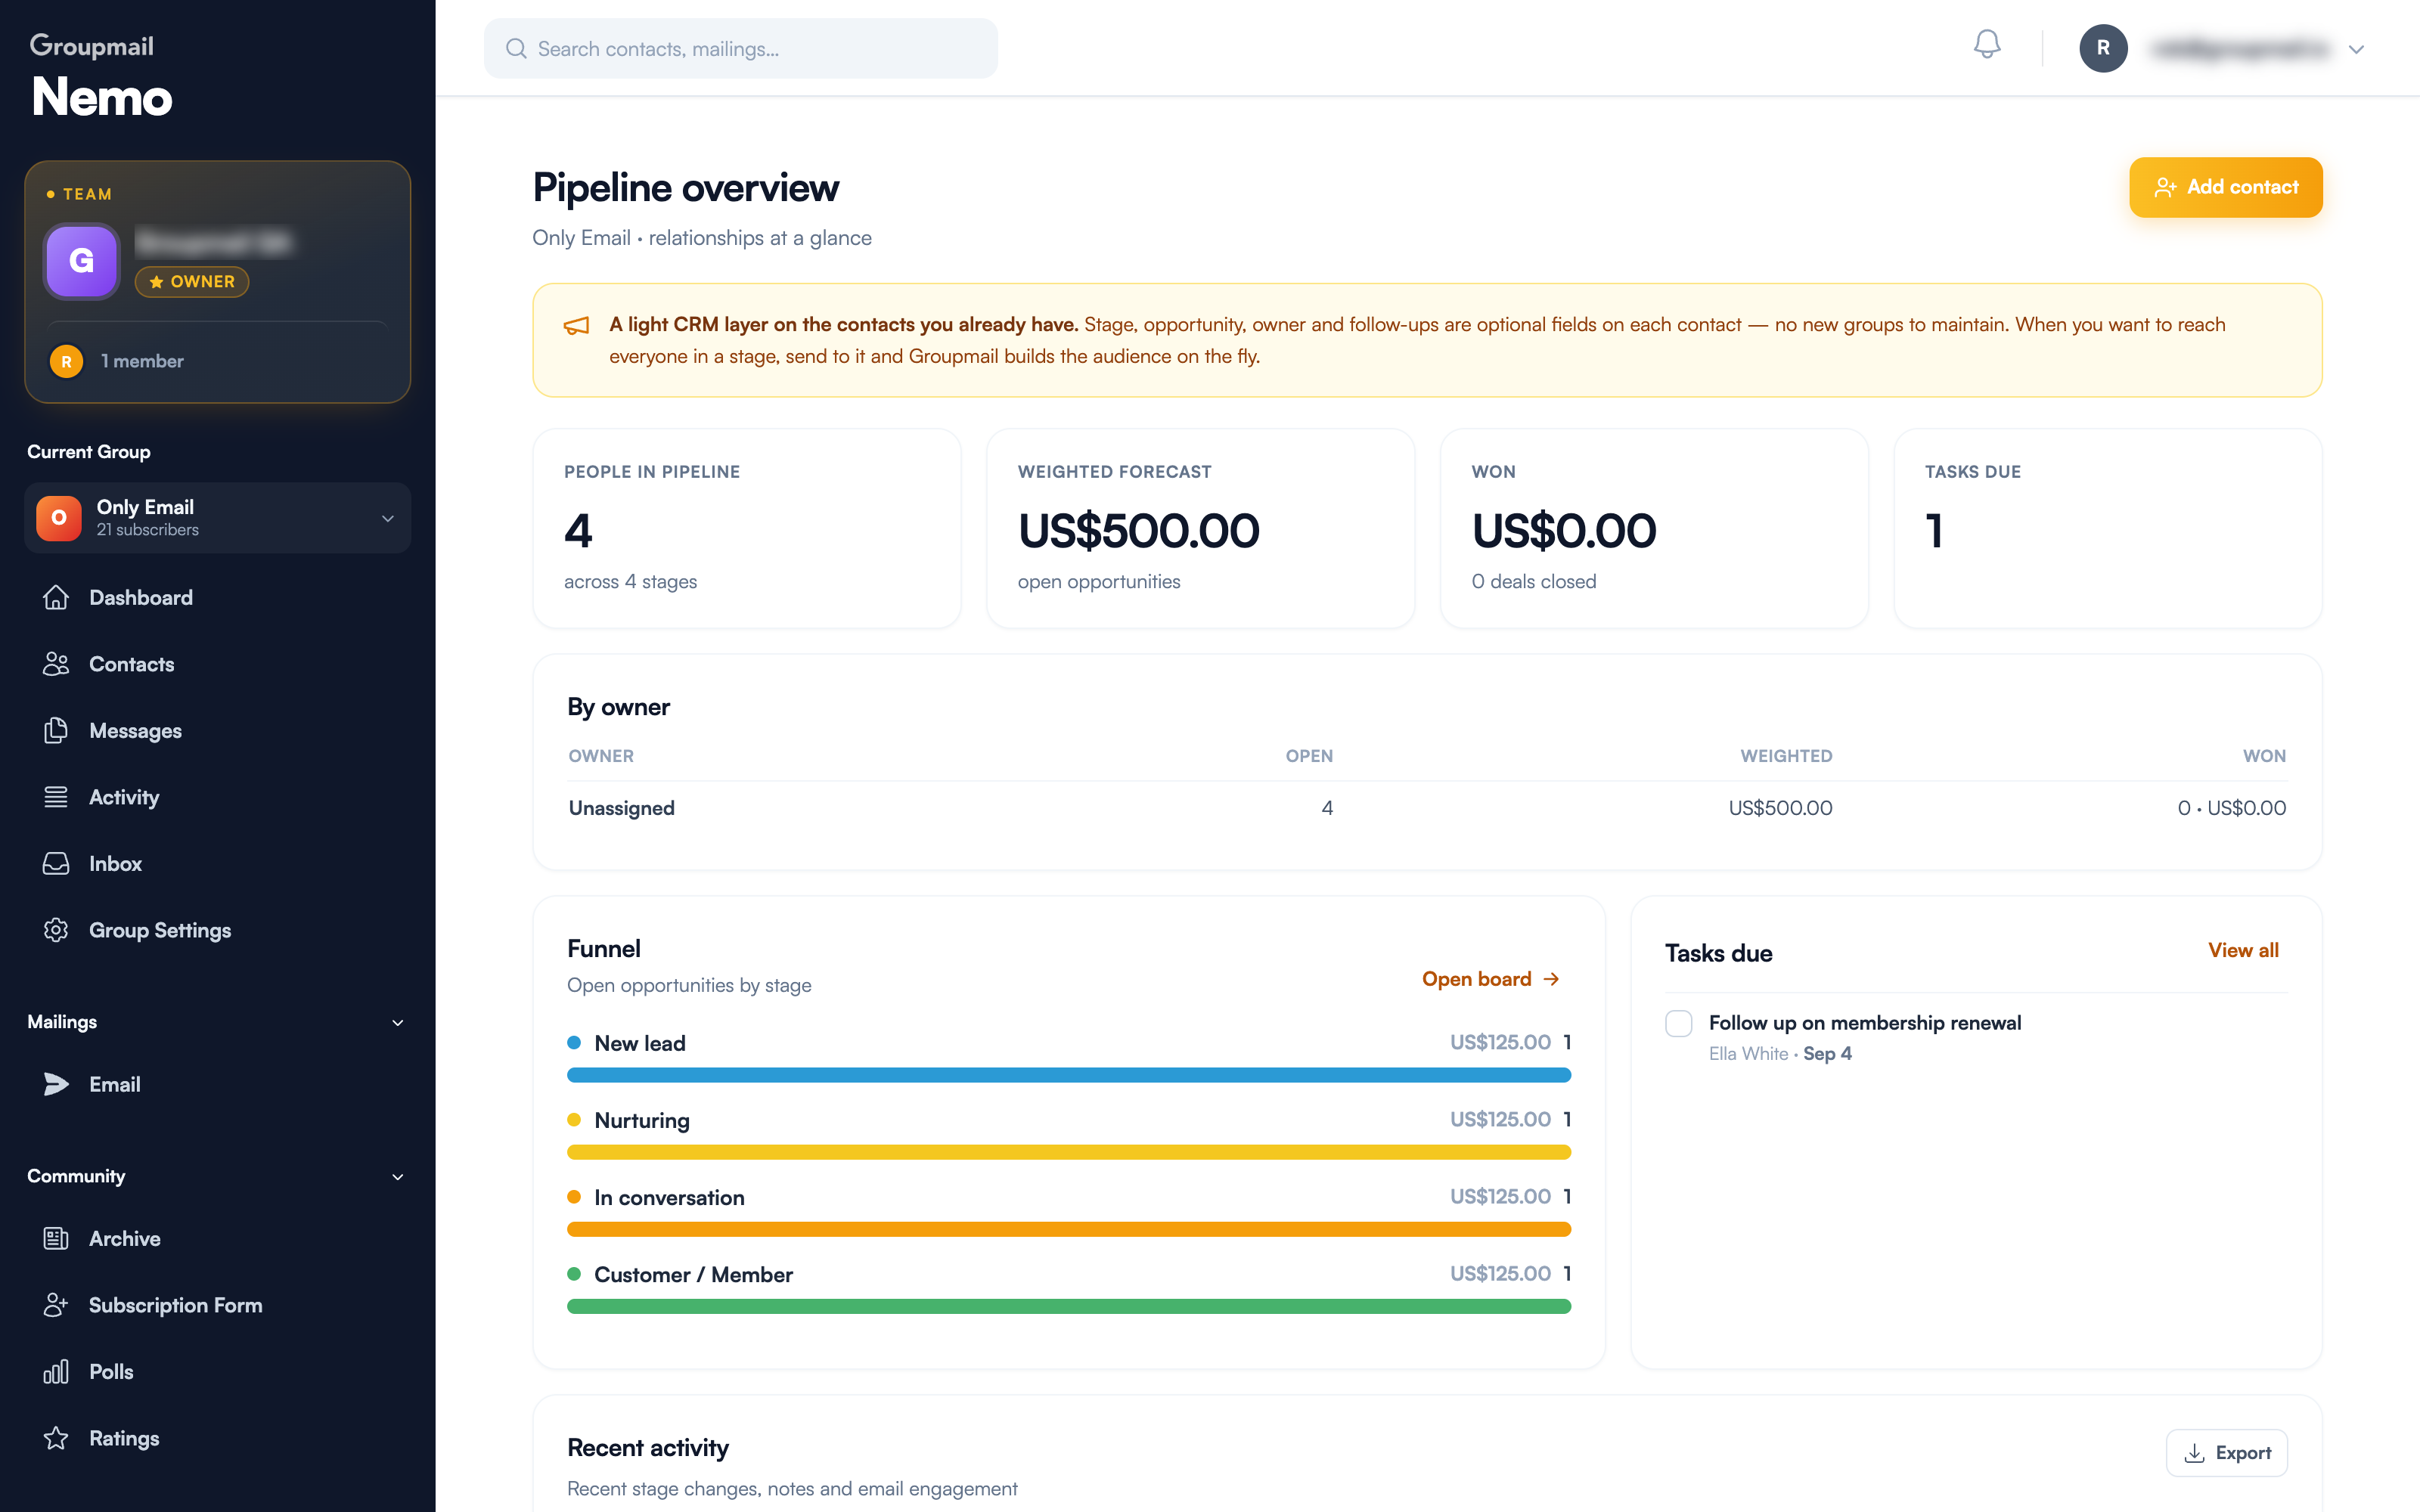Click the purple G team avatar
This screenshot has width=2420, height=1512.
(81, 261)
